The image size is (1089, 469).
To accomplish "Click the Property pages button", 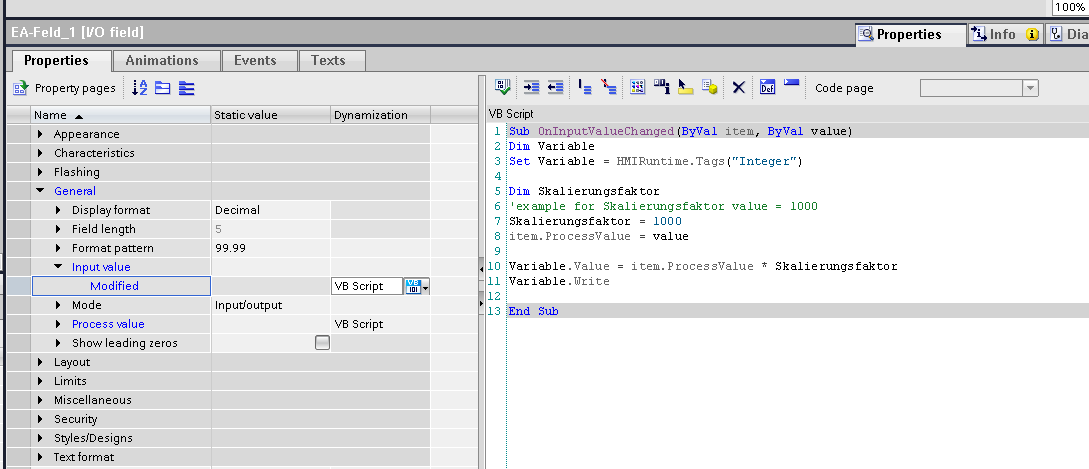I will click(65, 88).
